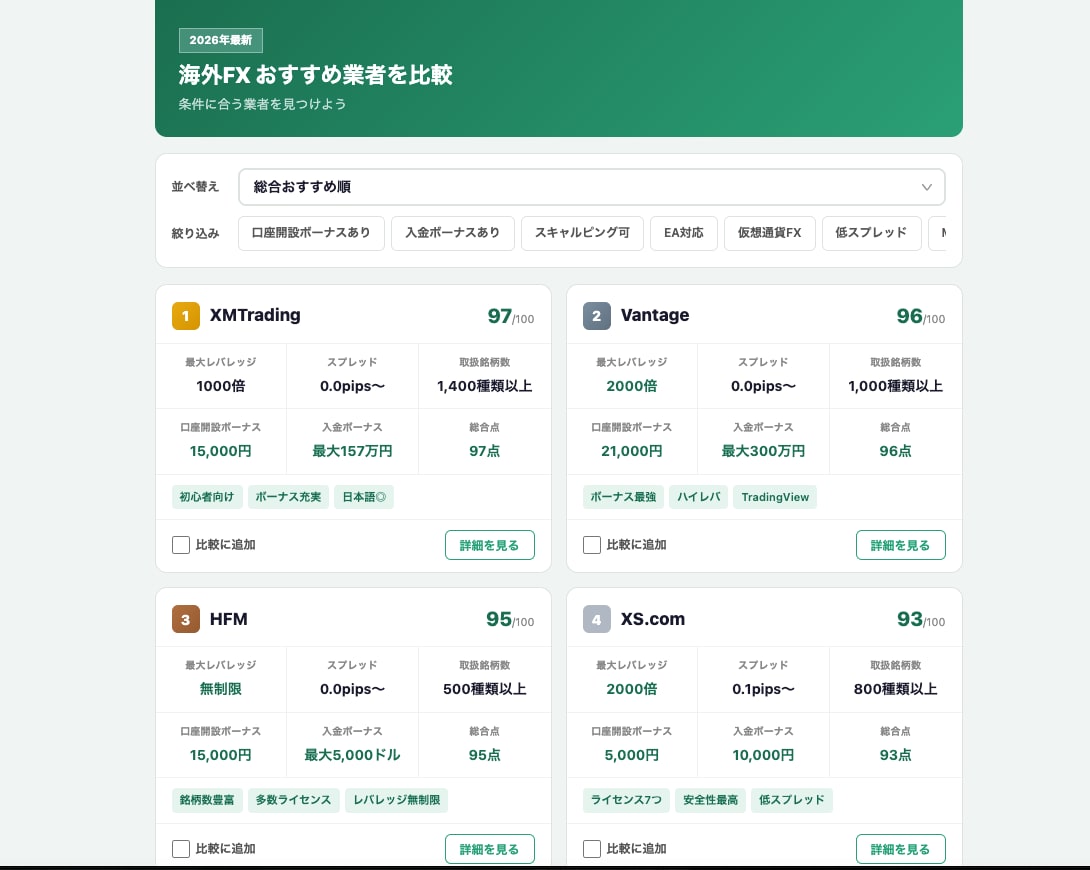1090x870 pixels.
Task: Click the 多数ライセンス tag
Action: click(293, 800)
